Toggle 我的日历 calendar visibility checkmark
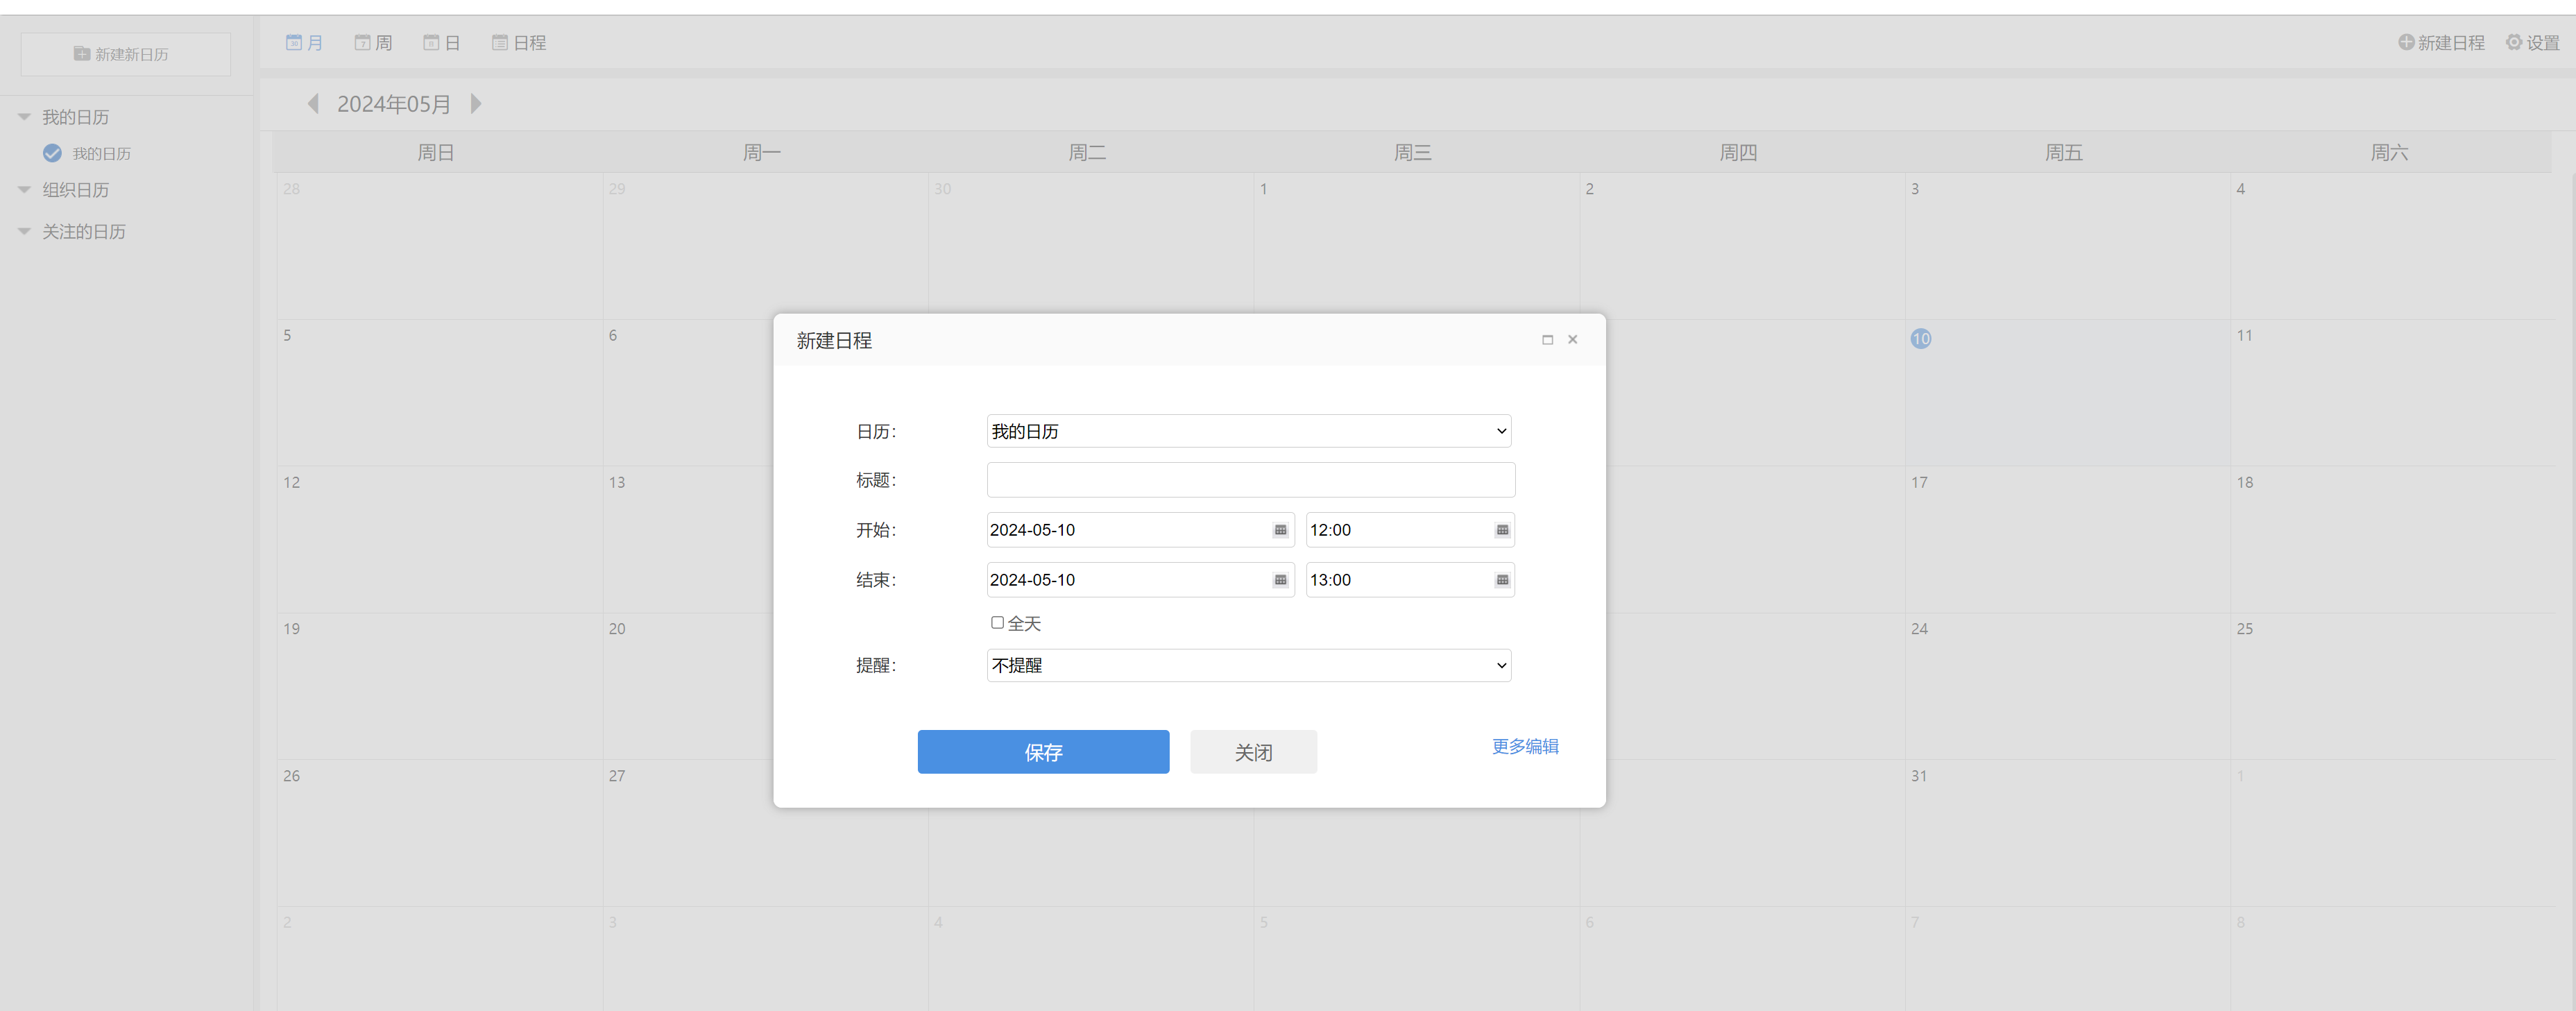 pyautogui.click(x=53, y=153)
